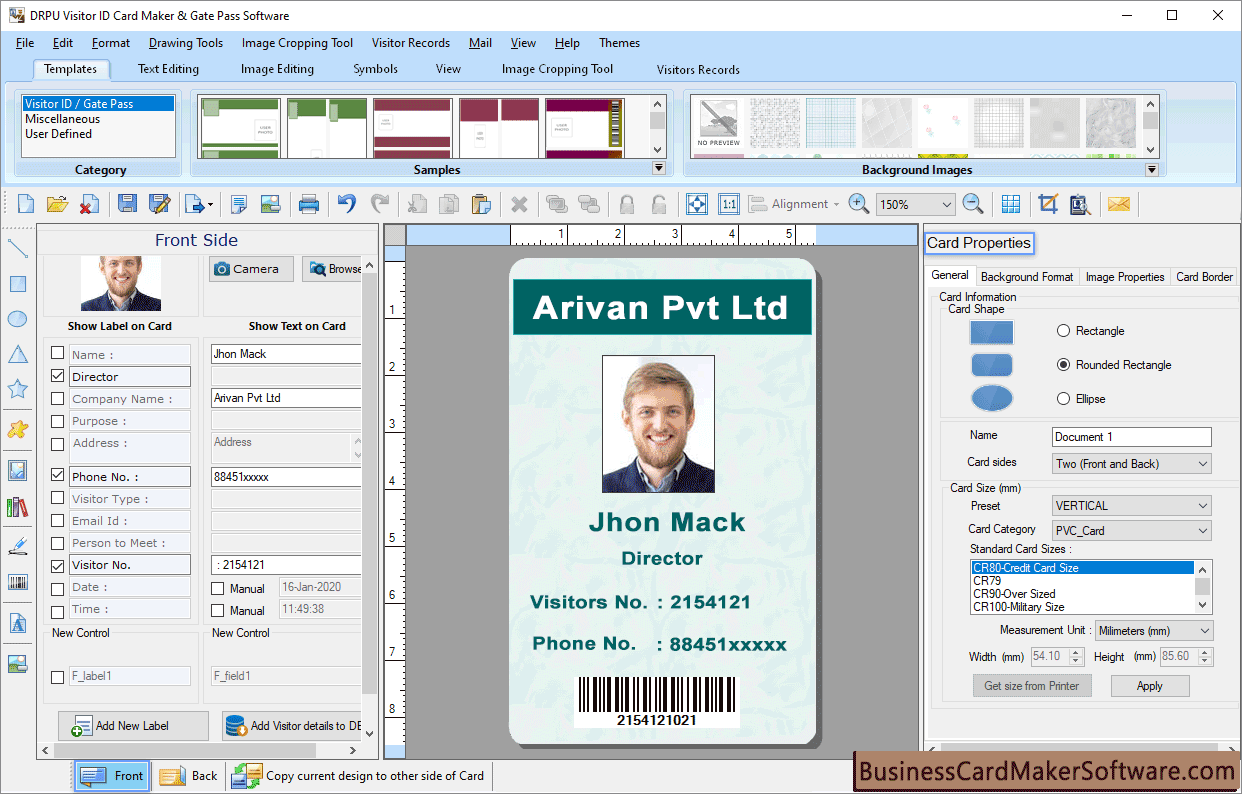
Task: Select the Rectangle card shape option
Action: [x=1063, y=331]
